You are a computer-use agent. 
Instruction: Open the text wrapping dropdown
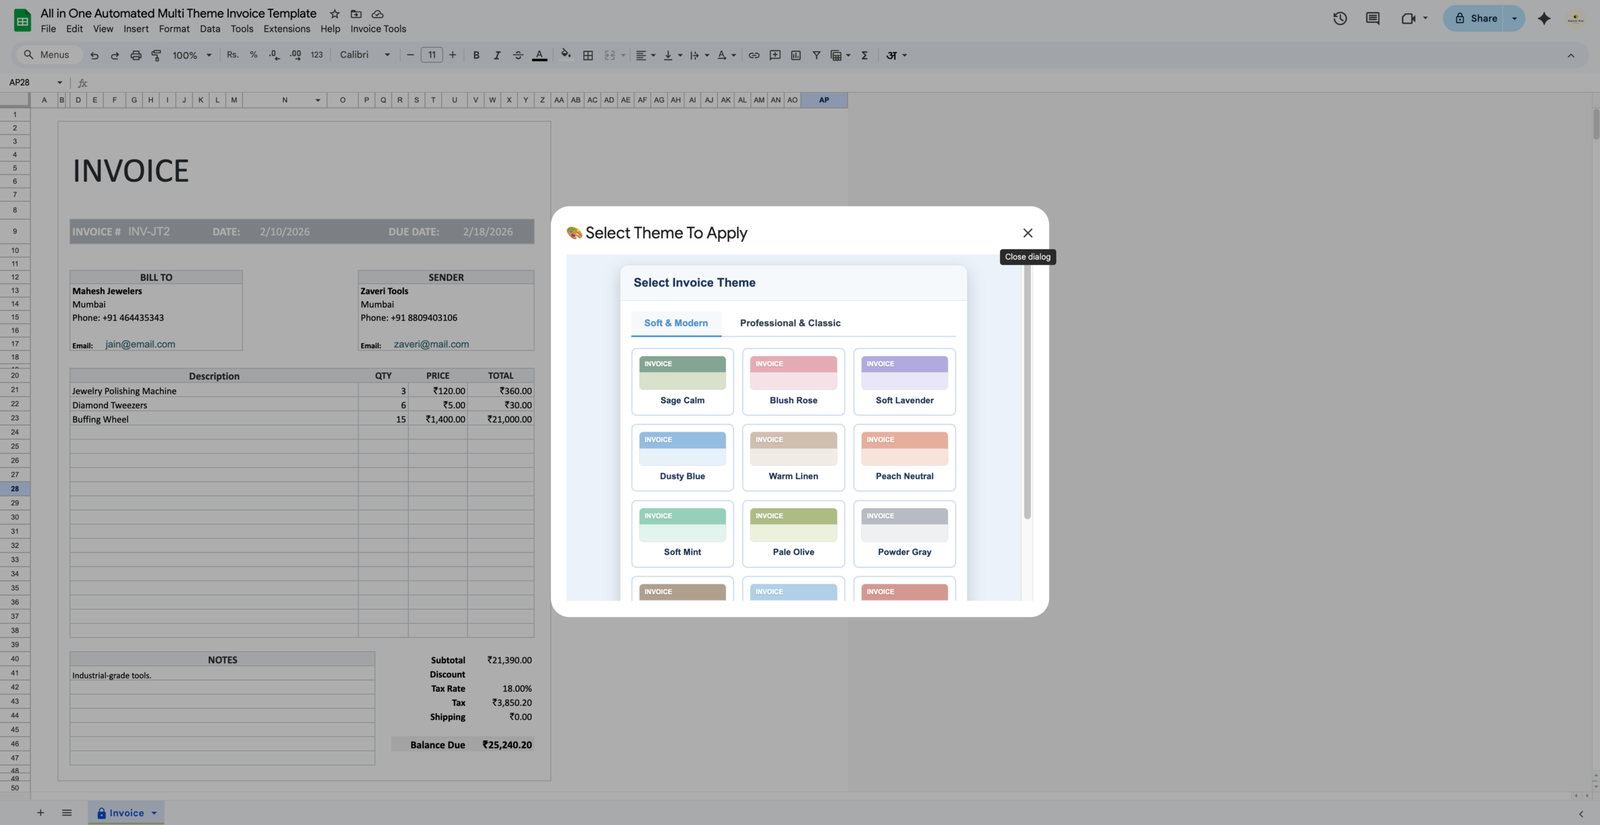[x=699, y=55]
